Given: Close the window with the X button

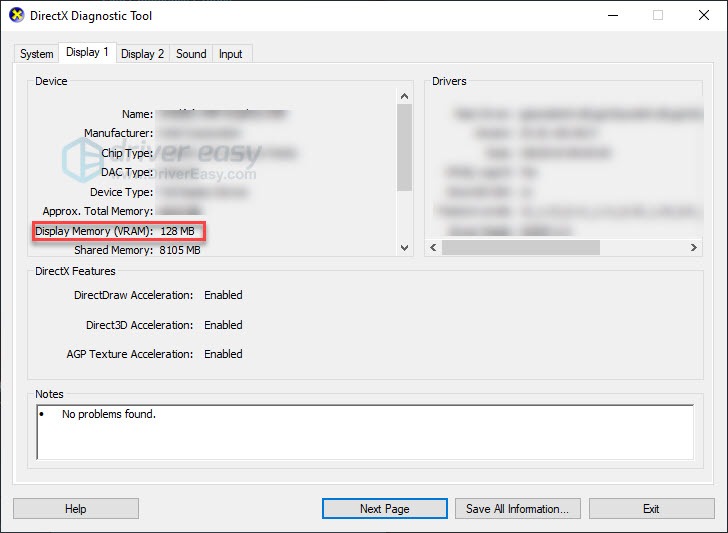Looking at the screenshot, I should (704, 15).
